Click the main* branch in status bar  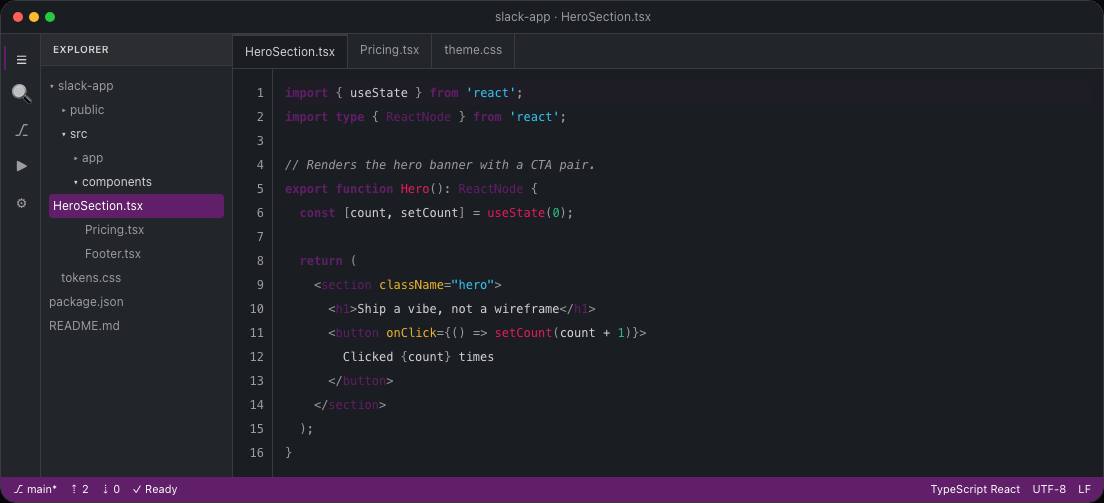point(35,489)
